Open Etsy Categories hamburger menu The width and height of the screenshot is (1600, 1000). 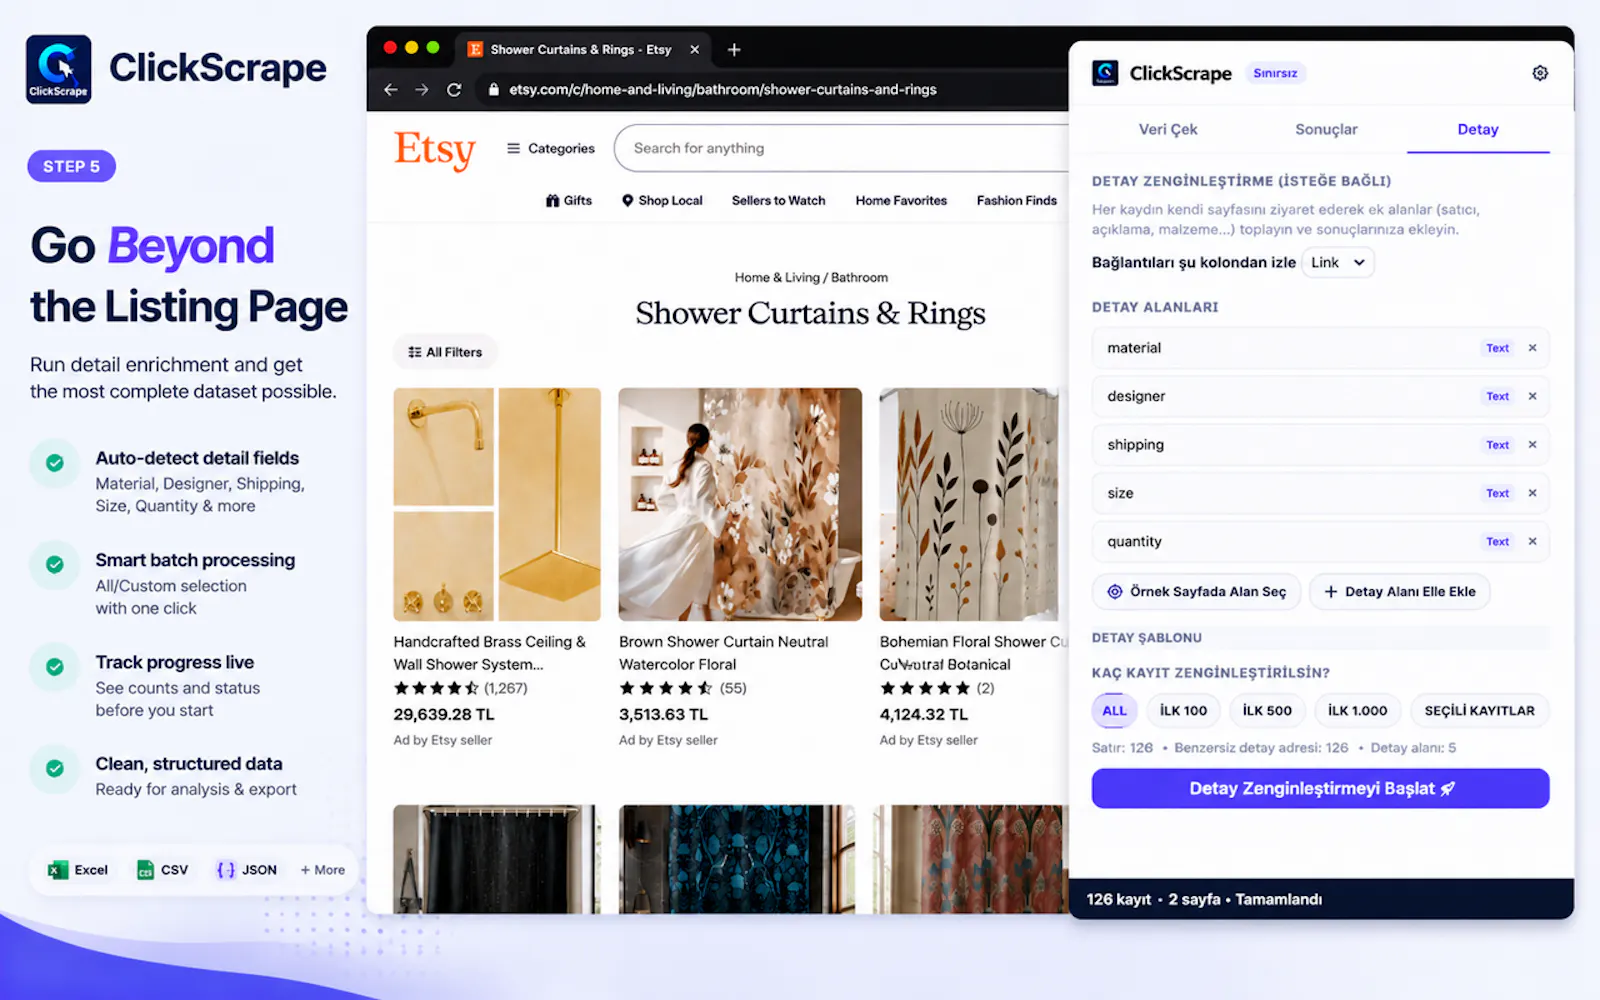551,148
